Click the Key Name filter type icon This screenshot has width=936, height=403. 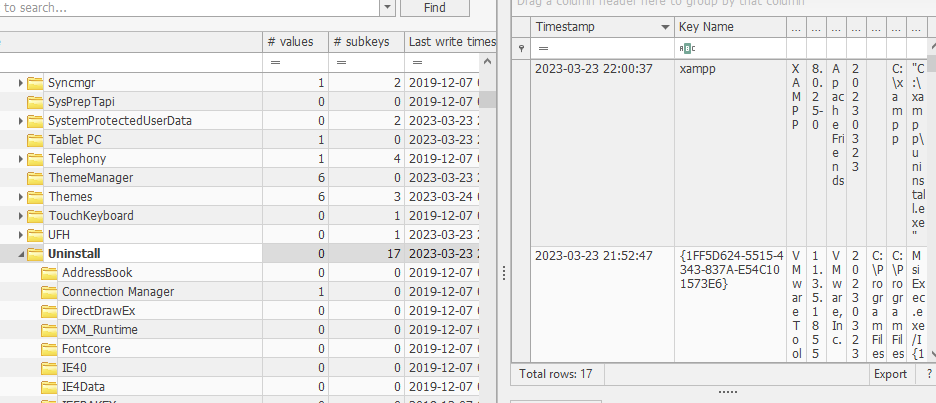click(688, 48)
